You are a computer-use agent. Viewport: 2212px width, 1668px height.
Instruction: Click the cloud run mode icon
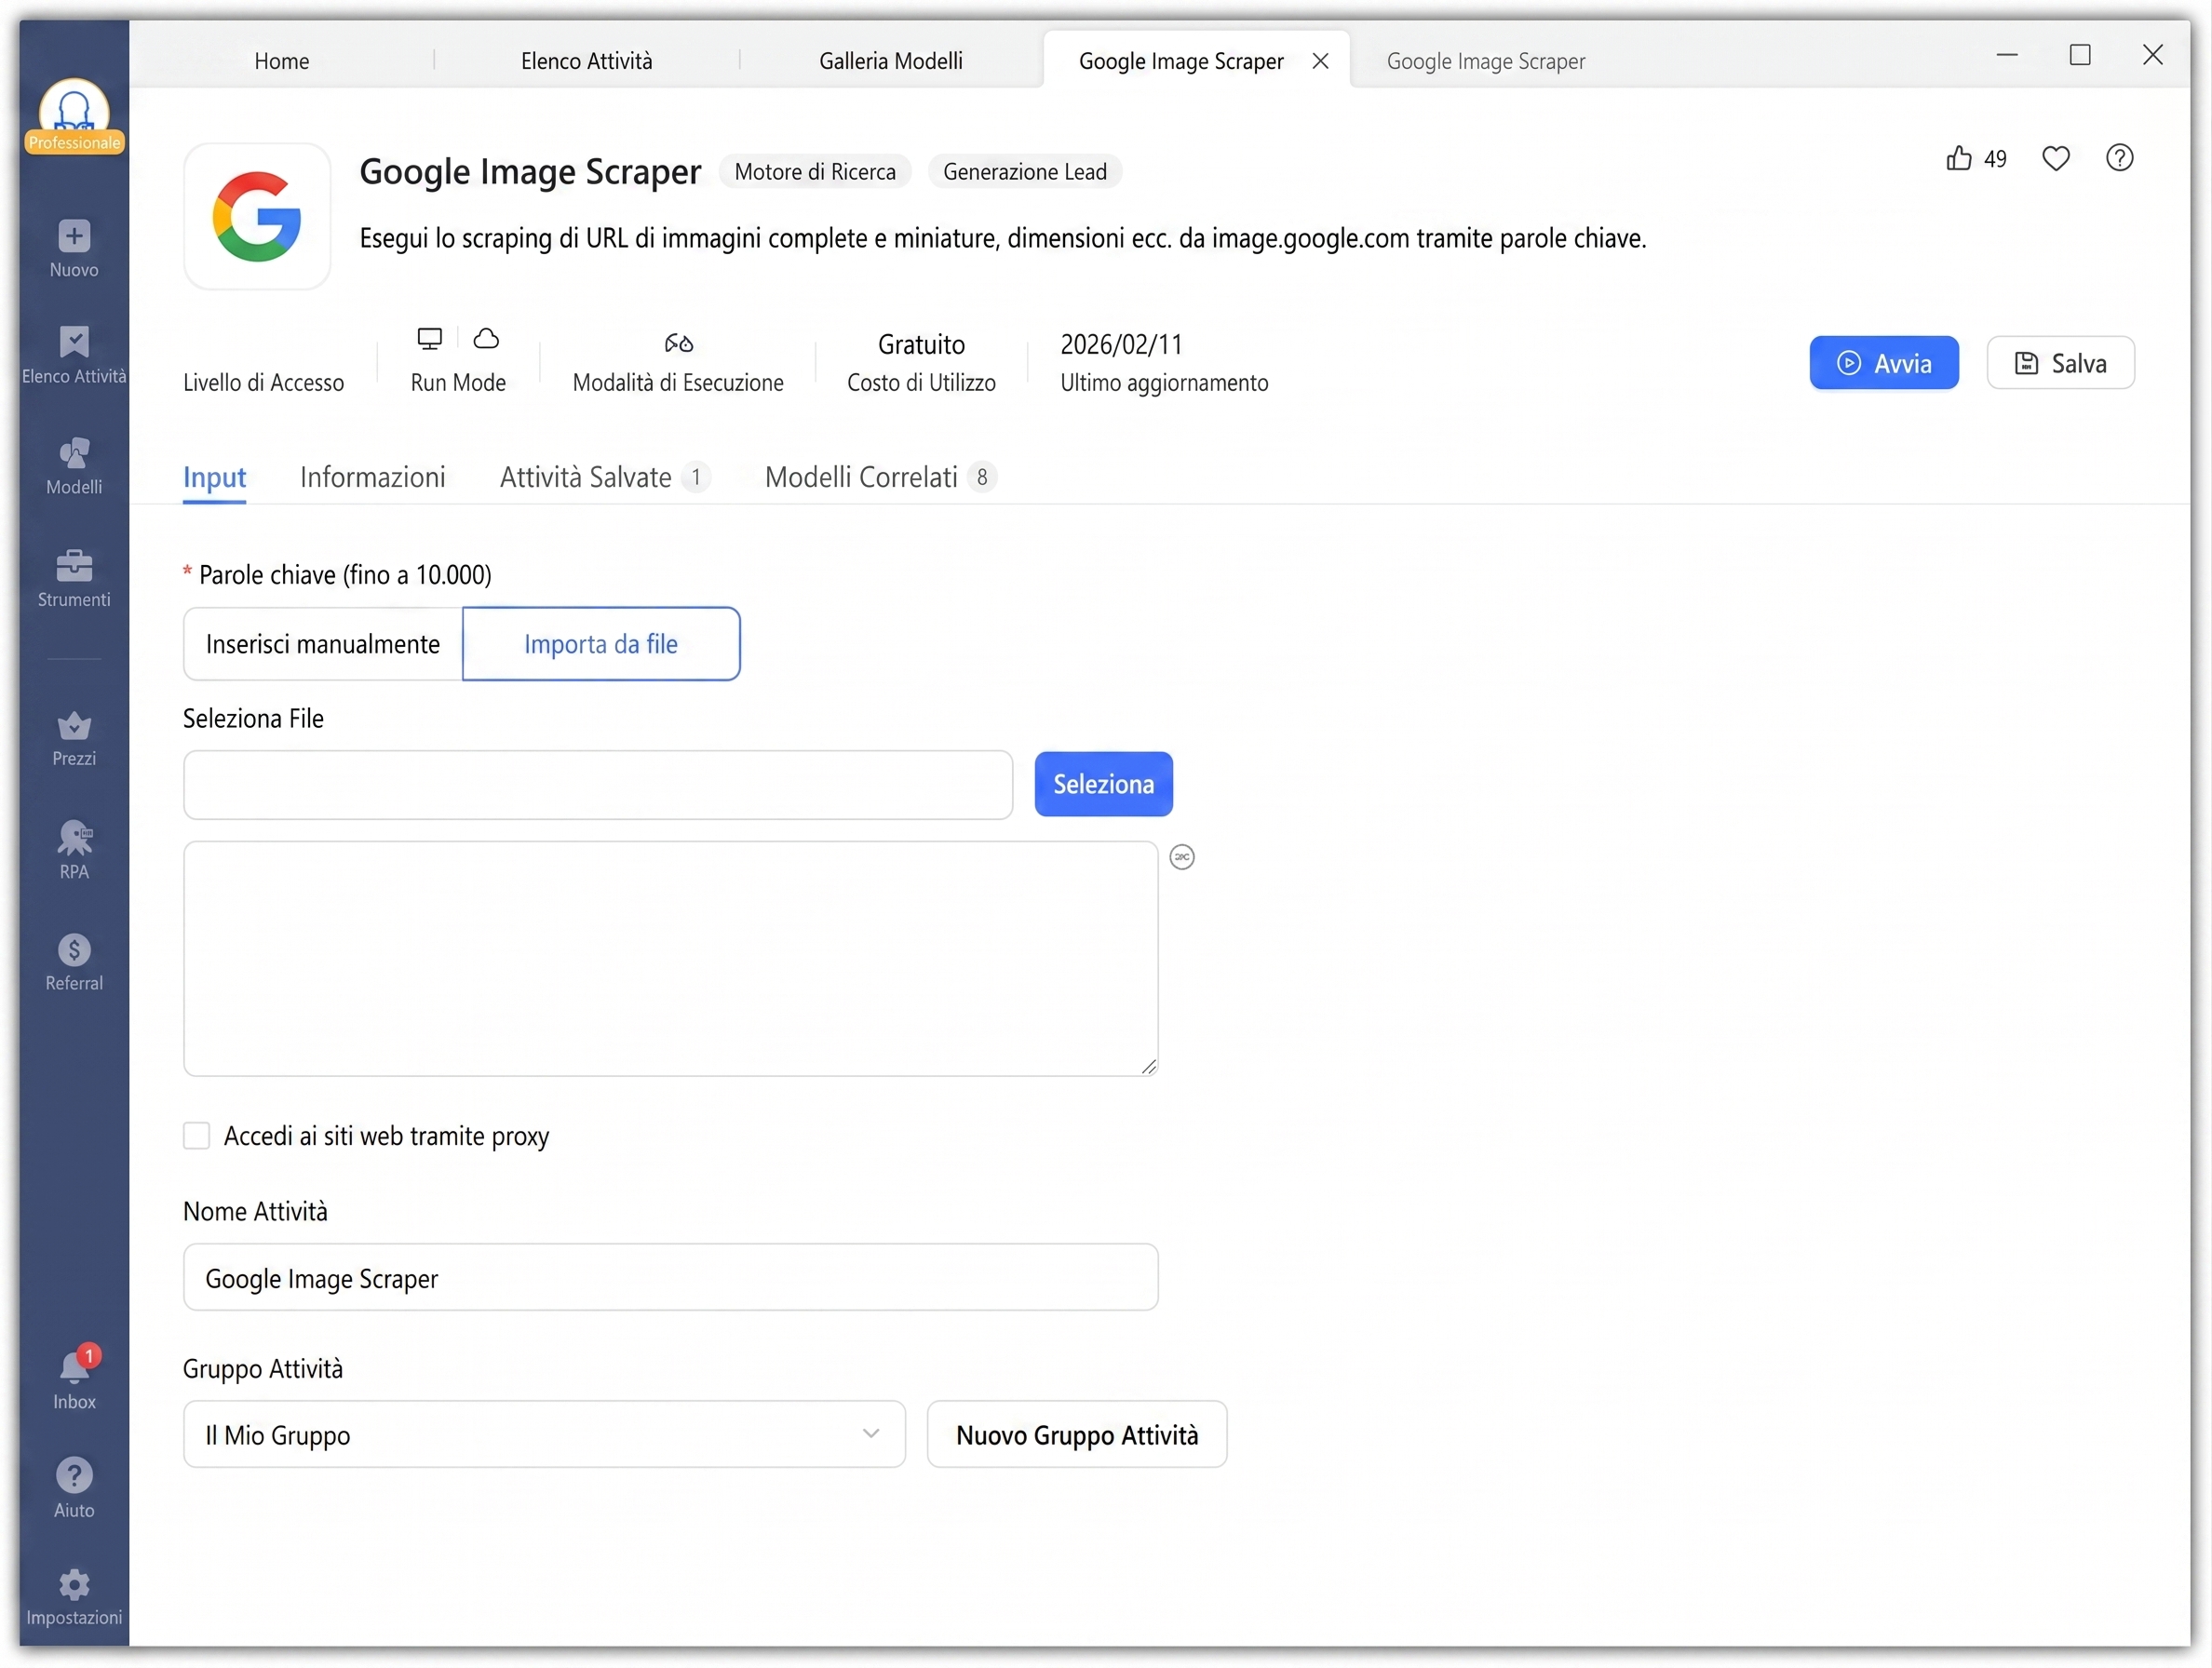pos(486,339)
